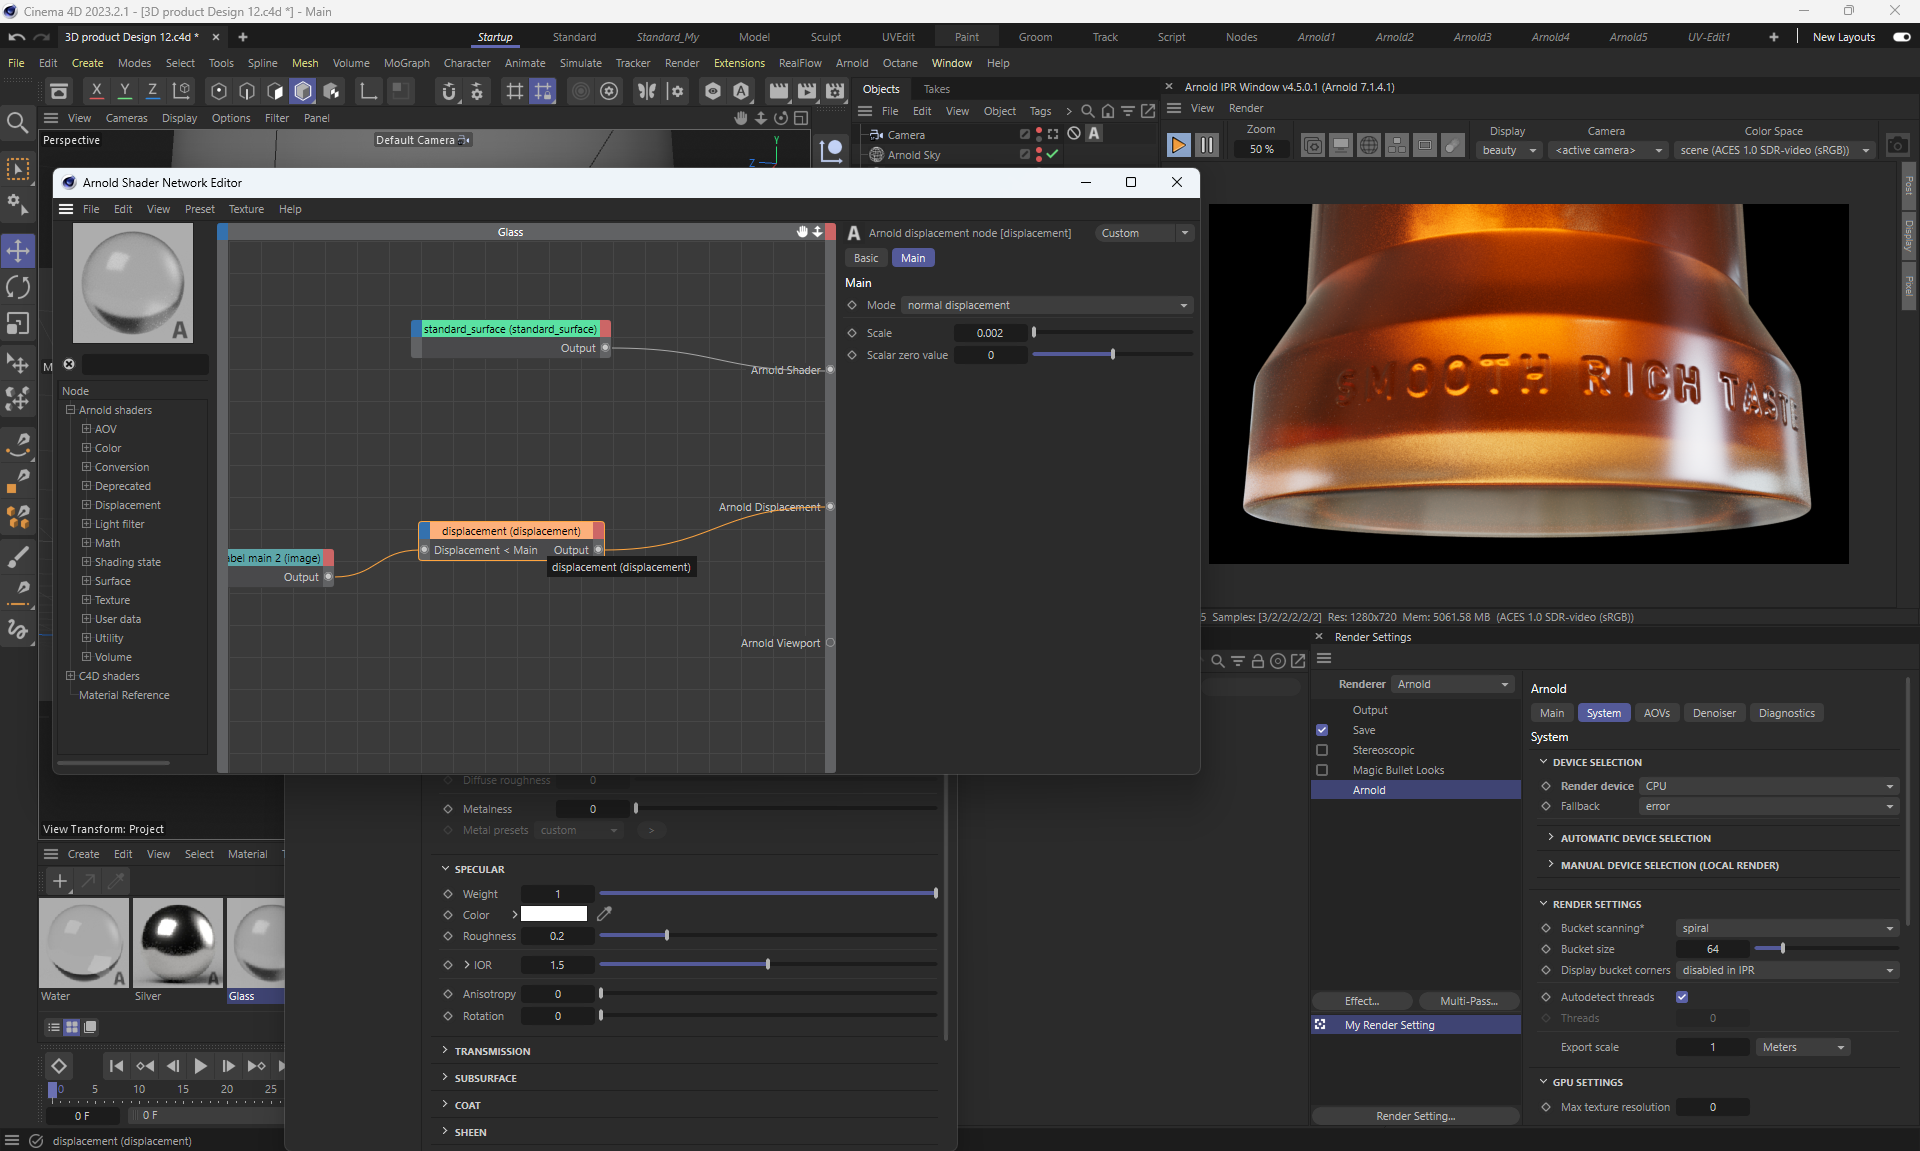Open the displacement Mode dropdown
The height and width of the screenshot is (1151, 1920).
pyautogui.click(x=1047, y=305)
